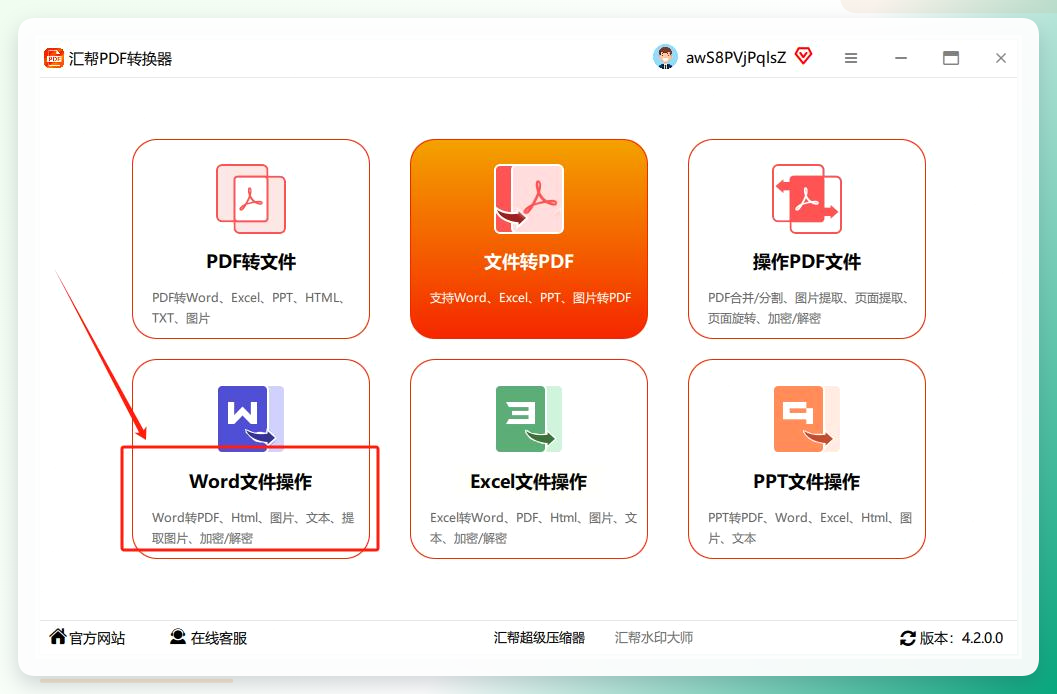Minimize the converter window
This screenshot has height=694, width=1057.
point(901,58)
